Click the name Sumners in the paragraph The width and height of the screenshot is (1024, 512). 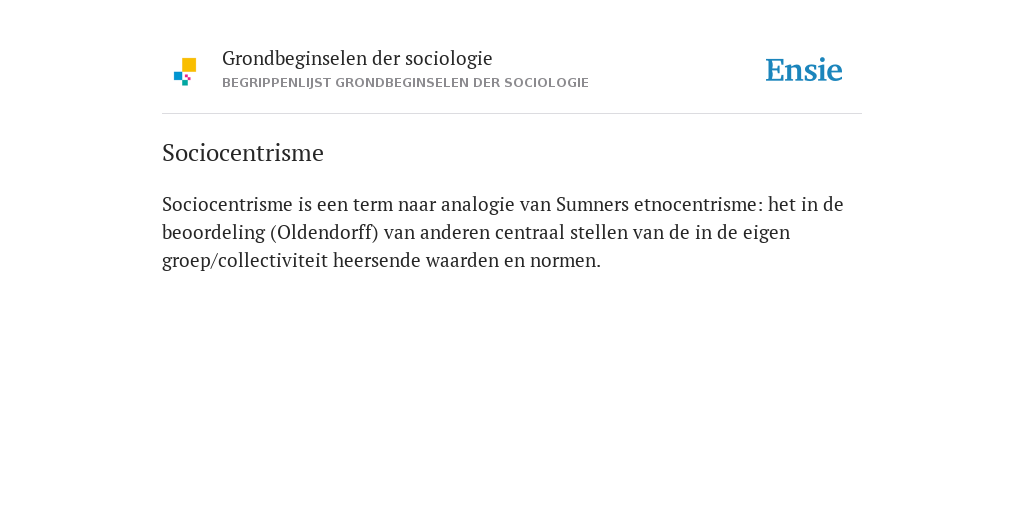point(592,204)
